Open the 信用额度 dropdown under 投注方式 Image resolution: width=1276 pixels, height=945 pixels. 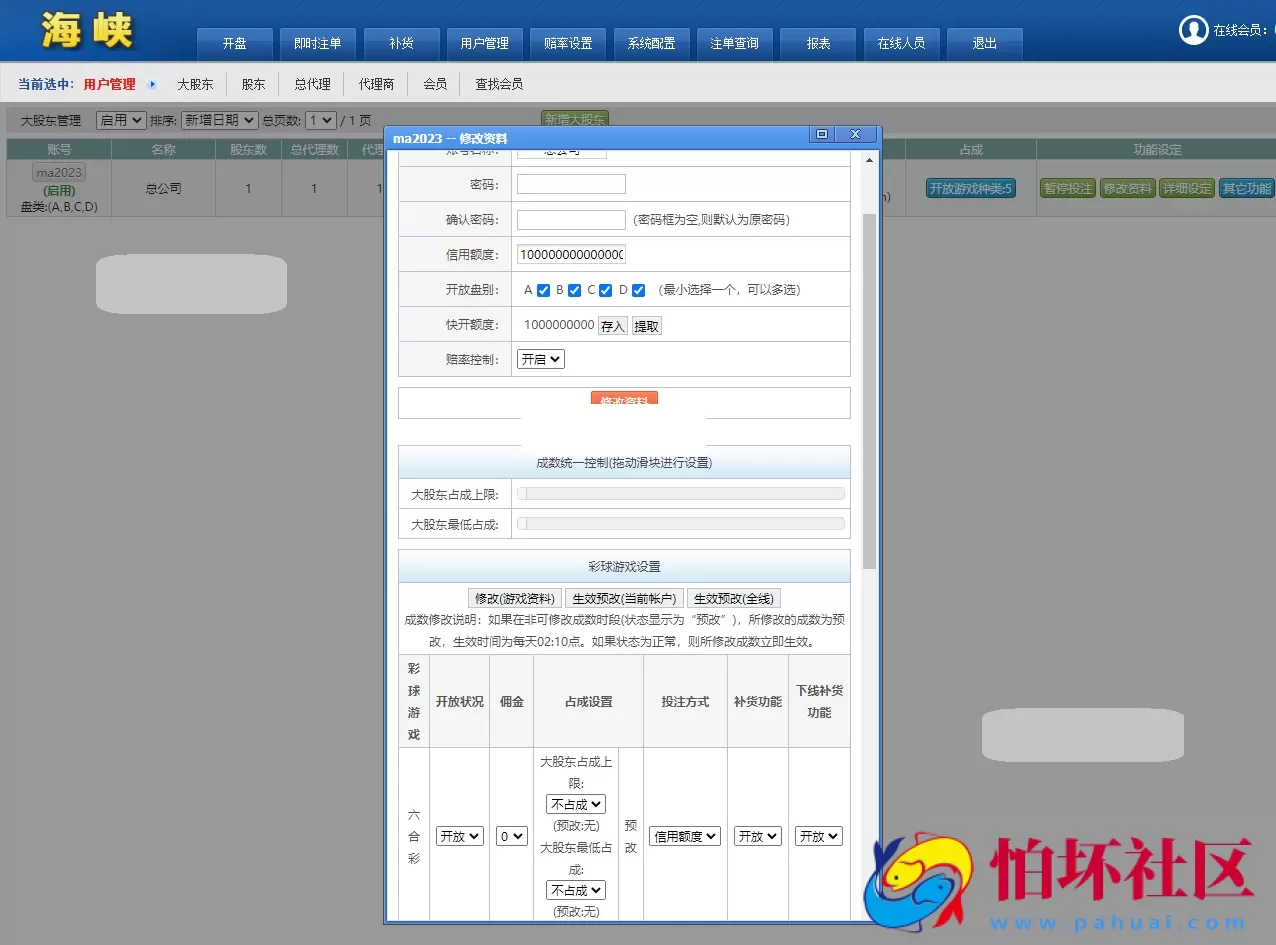pyautogui.click(x=684, y=835)
